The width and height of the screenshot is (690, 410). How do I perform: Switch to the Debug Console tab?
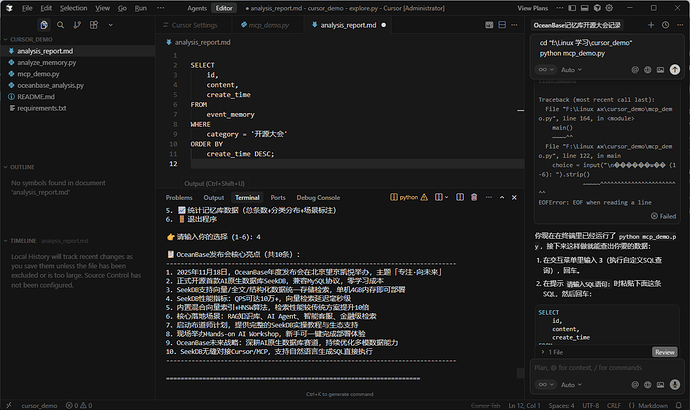coord(317,198)
